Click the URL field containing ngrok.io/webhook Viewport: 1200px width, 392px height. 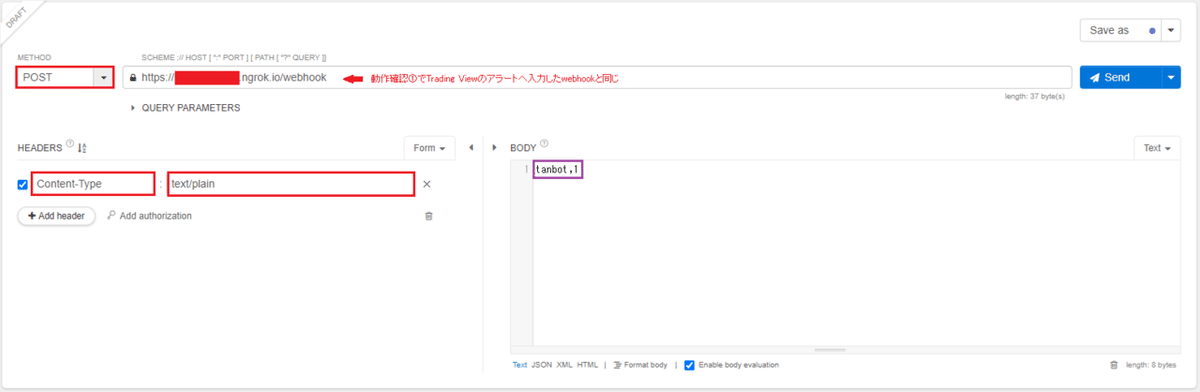coord(598,77)
